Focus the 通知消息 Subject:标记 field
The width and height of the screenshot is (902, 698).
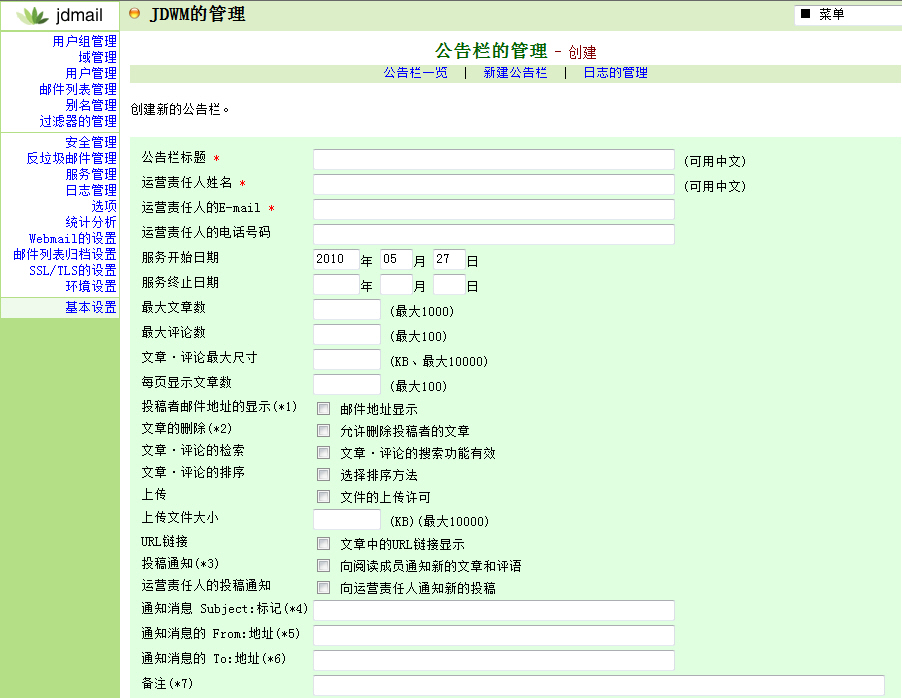[x=494, y=611]
